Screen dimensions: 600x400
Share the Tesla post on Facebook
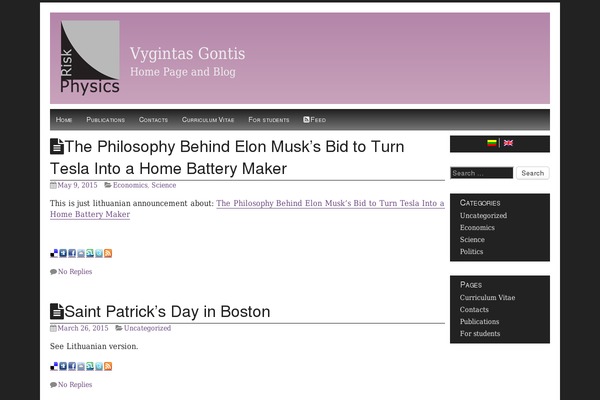pyautogui.click(x=72, y=253)
